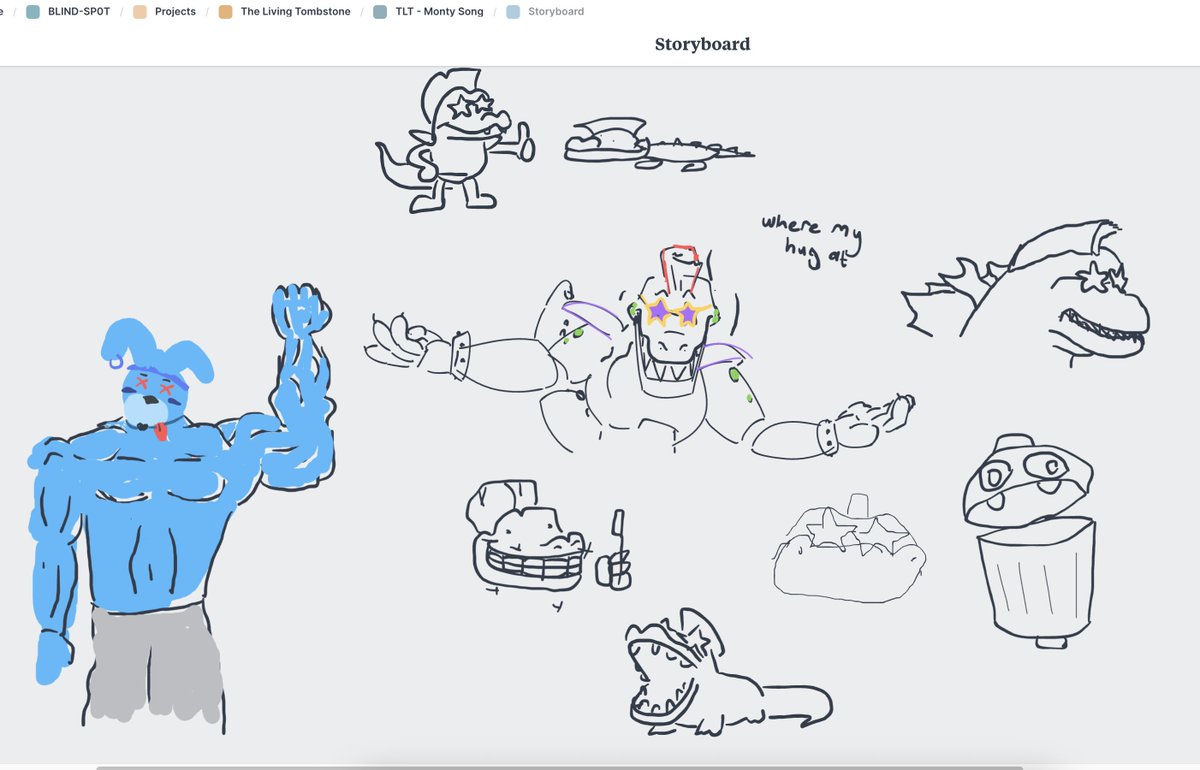Select the lying flat gator sketch
This screenshot has height=770, width=1200.
coord(658,142)
